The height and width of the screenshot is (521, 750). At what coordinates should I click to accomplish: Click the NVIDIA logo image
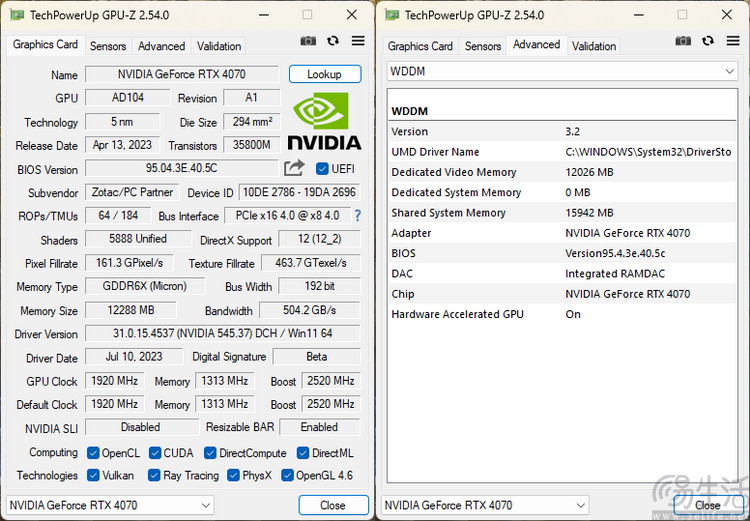pos(324,121)
